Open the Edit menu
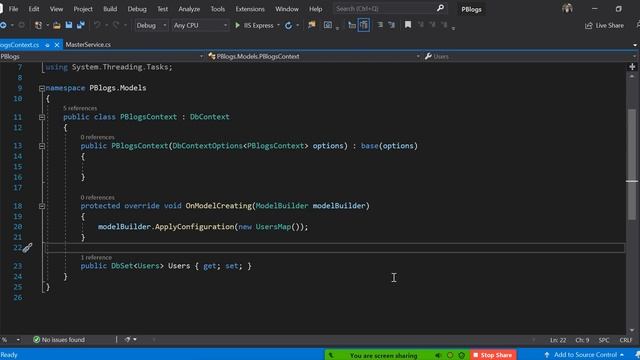640x360 pixels. pos(34,9)
